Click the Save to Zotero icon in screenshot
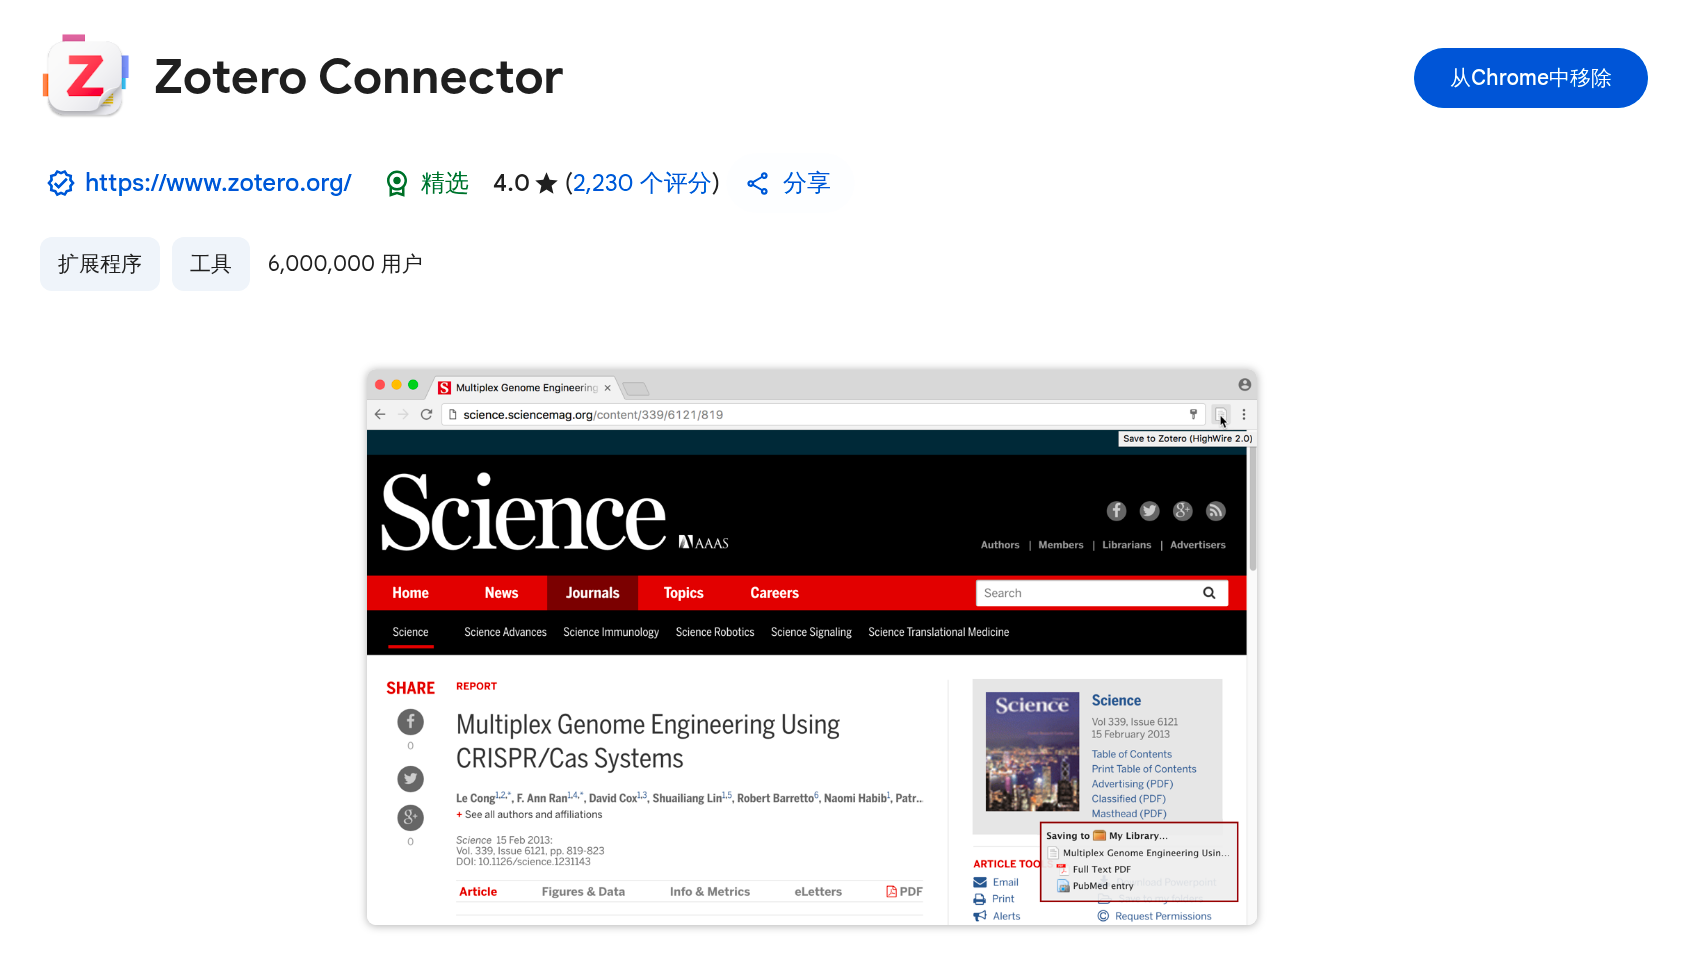Screen dimensions: 1698x972 (1221, 414)
